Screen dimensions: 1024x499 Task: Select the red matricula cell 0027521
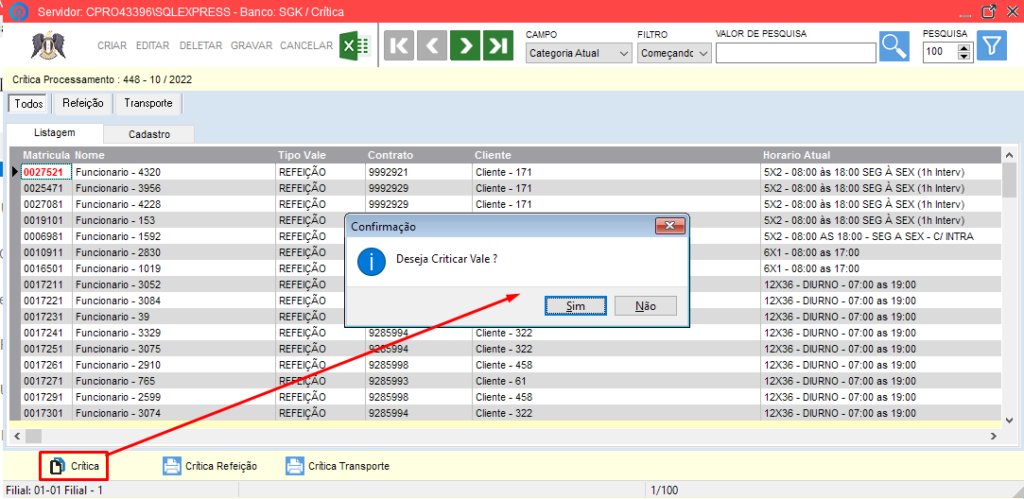pos(44,172)
